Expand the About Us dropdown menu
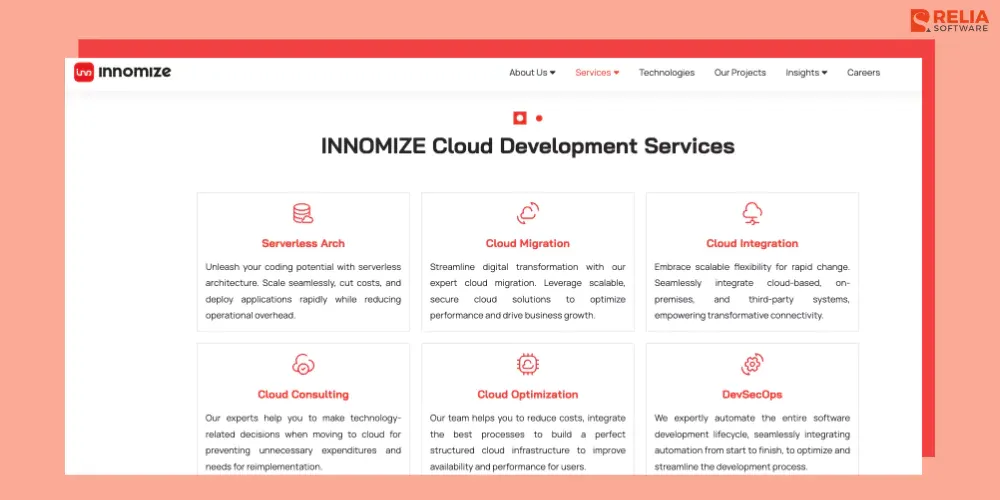This screenshot has width=1000, height=500. [x=532, y=73]
